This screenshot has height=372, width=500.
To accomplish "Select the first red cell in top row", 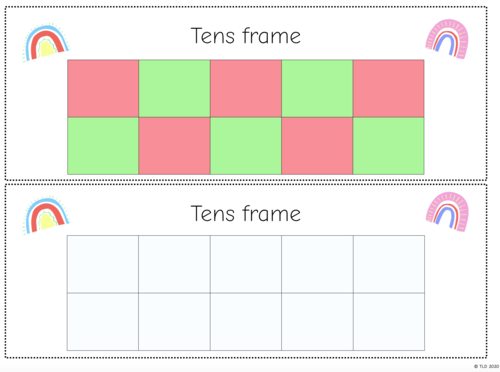I will pyautogui.click(x=103, y=88).
